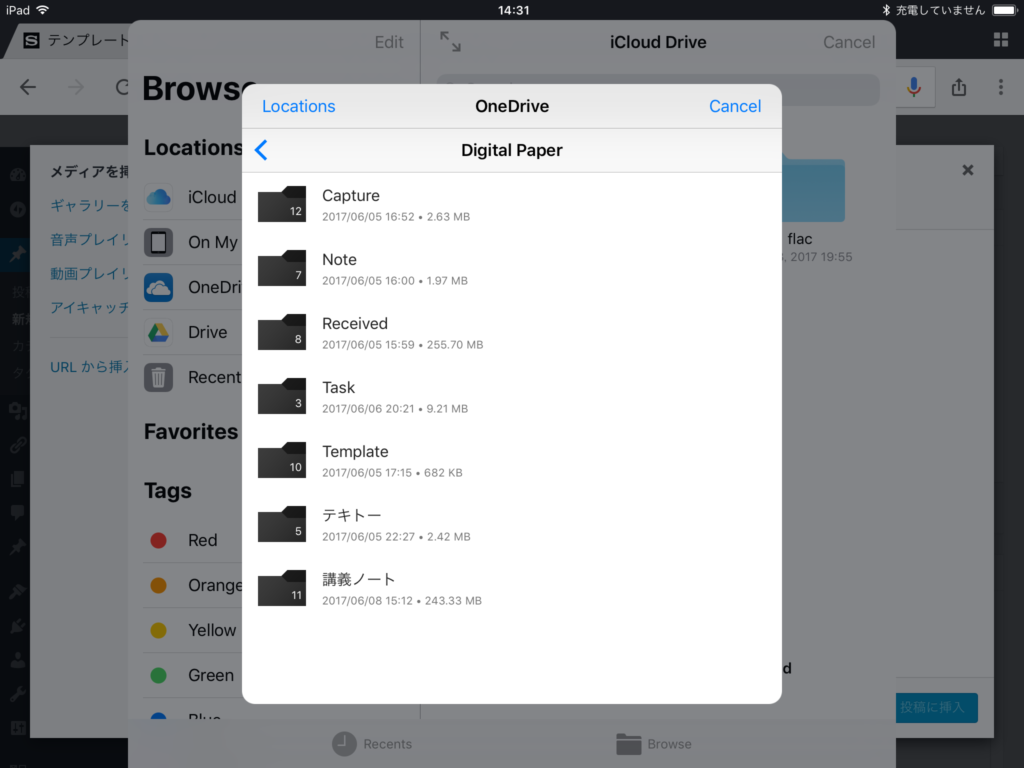Tap Edit in the Browse sidebar

coord(389,42)
